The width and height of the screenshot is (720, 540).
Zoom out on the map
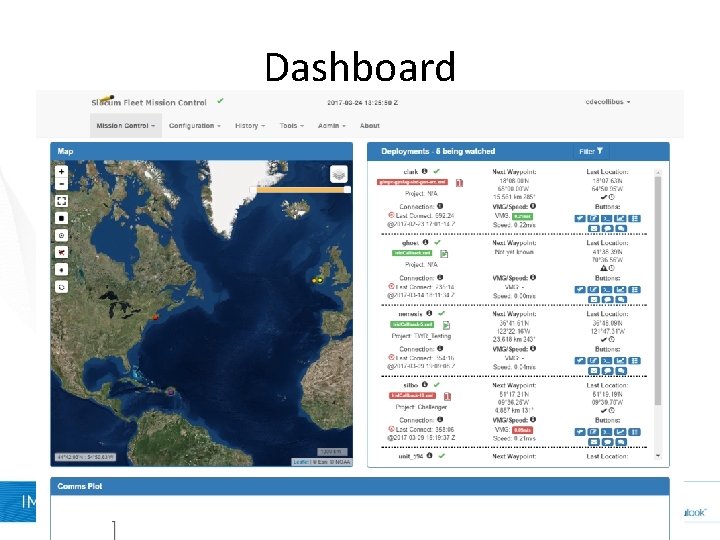click(62, 184)
